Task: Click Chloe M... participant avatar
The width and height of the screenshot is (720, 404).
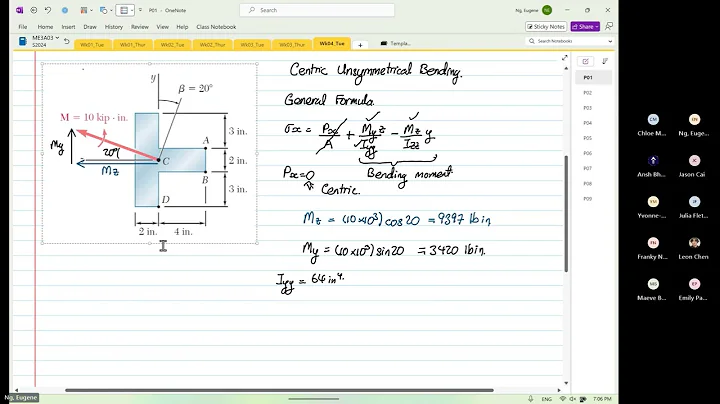Action: pyautogui.click(x=653, y=120)
